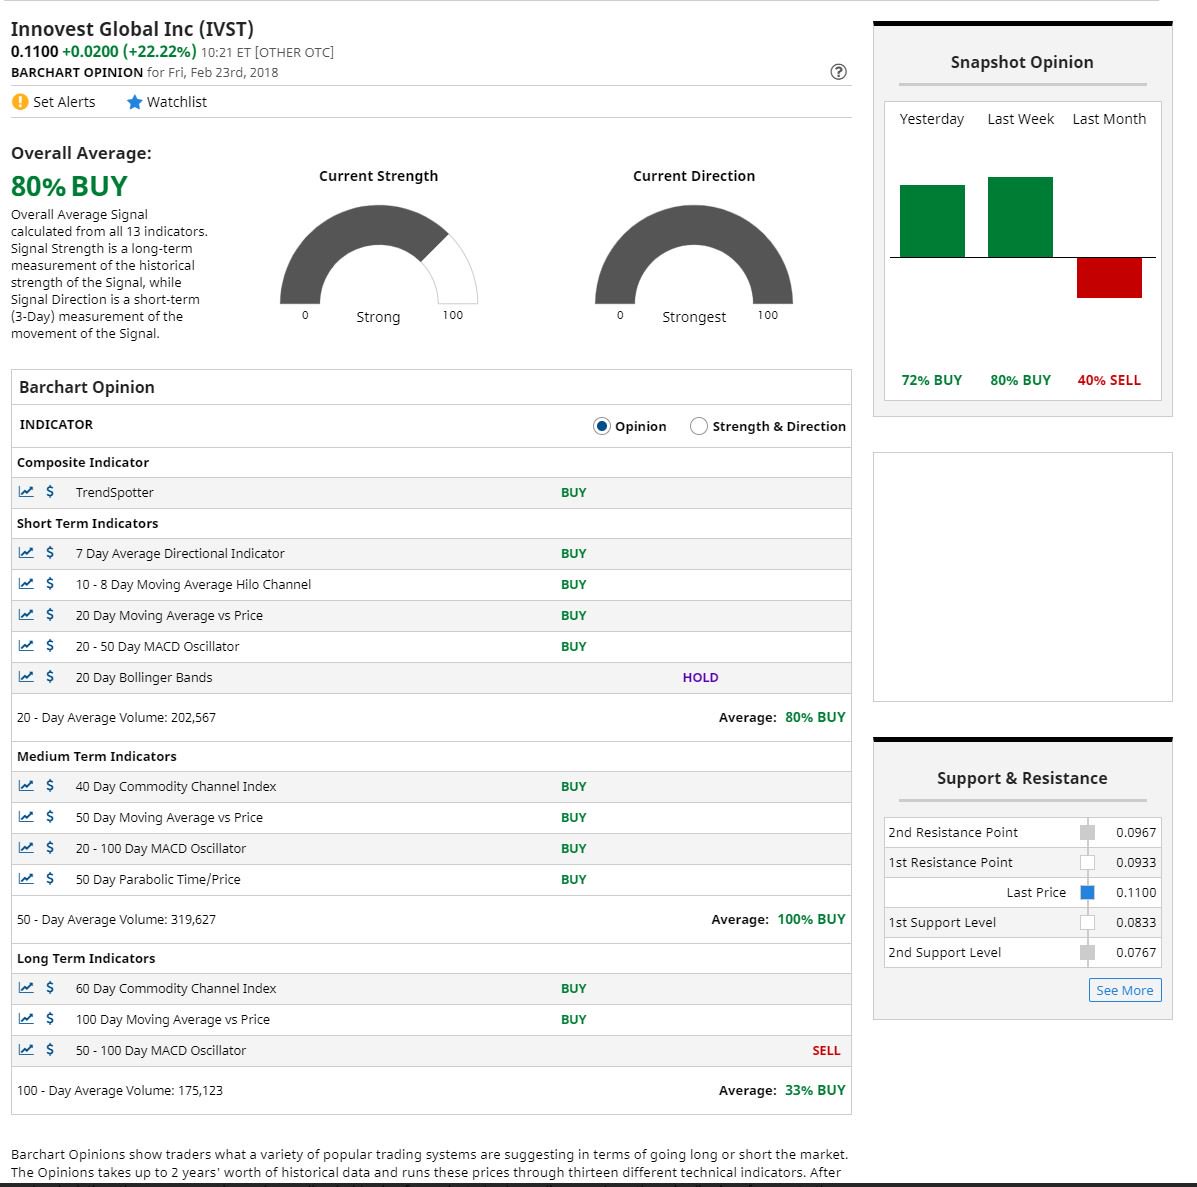Click 2nd Support Level value 0.0767

[1136, 953]
